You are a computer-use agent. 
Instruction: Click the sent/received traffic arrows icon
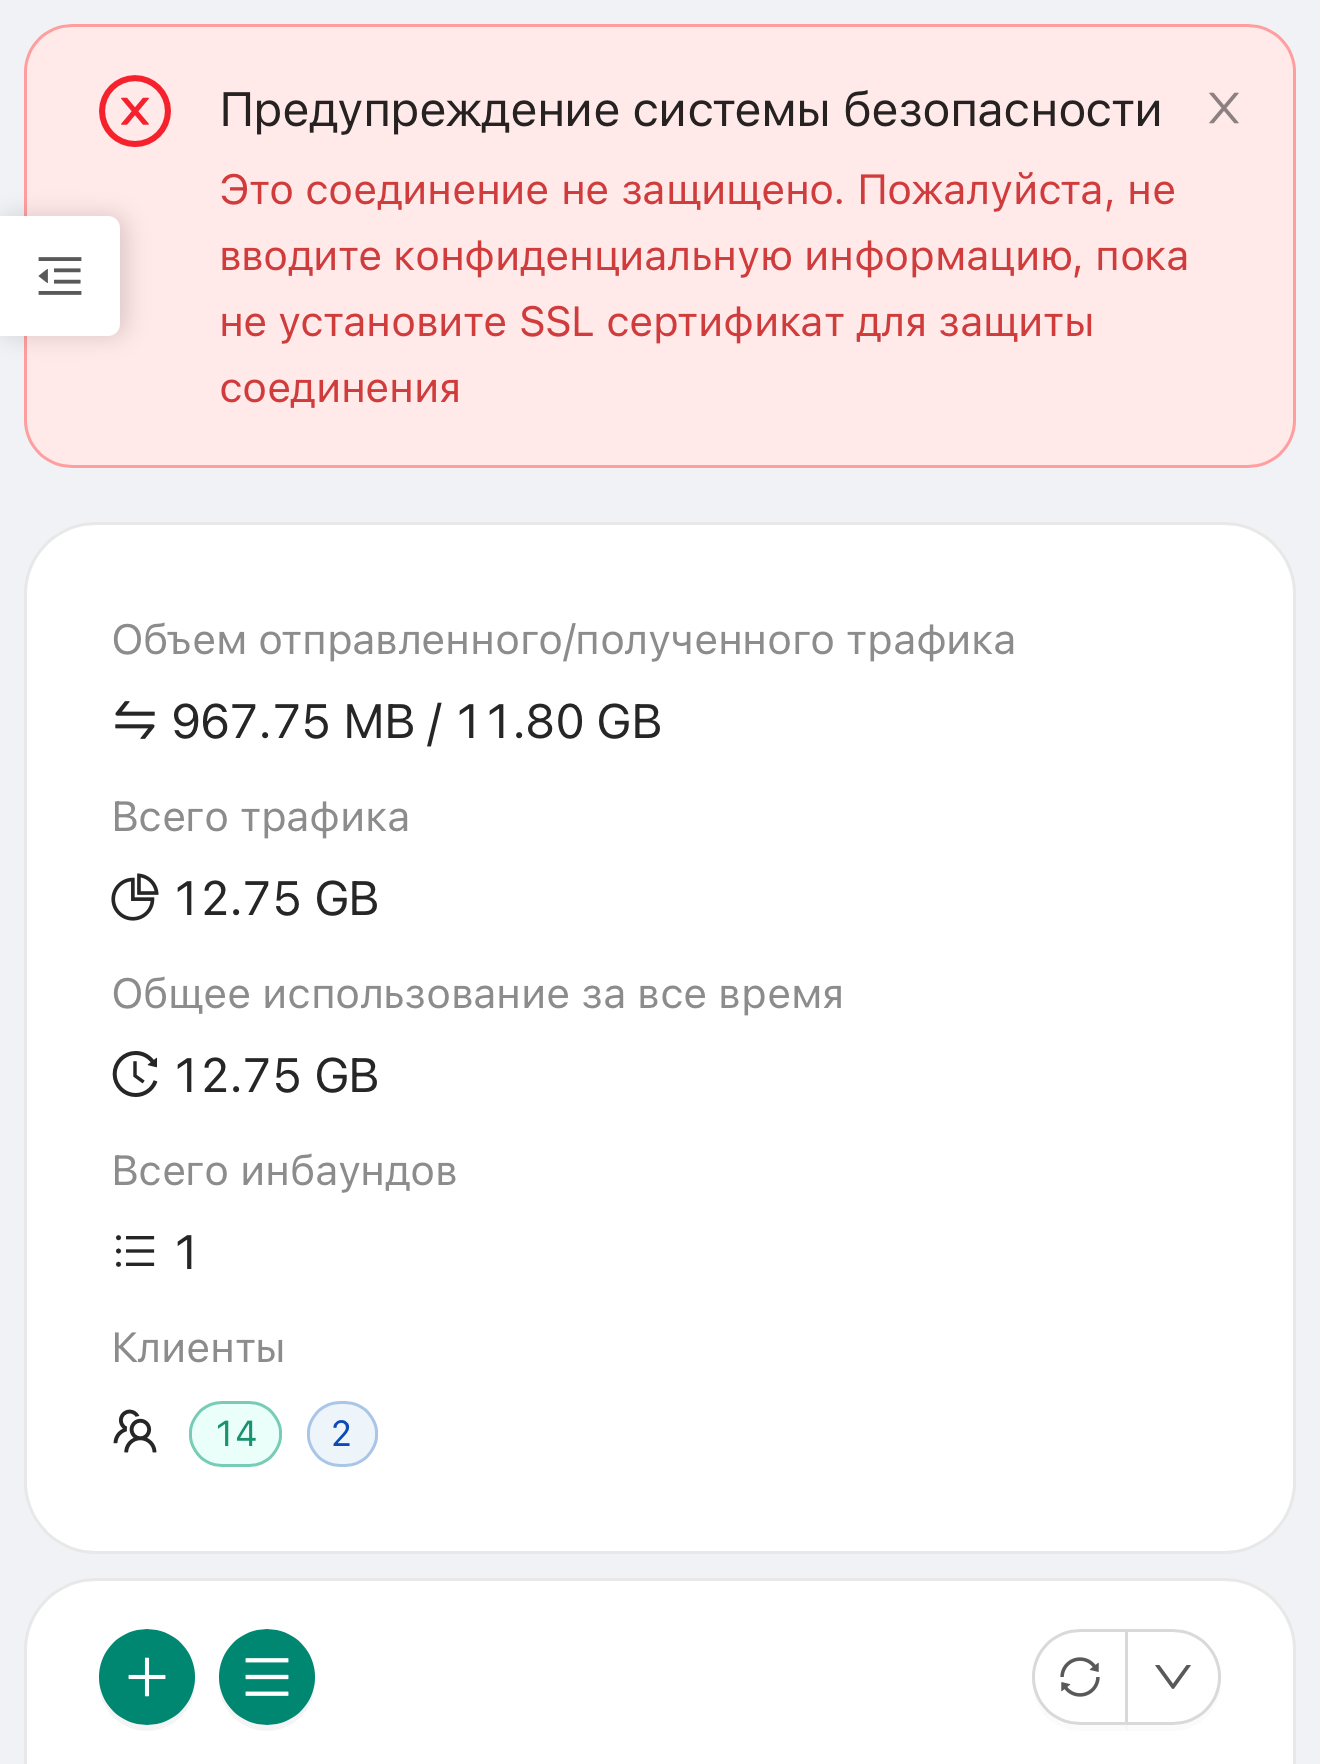click(x=135, y=721)
